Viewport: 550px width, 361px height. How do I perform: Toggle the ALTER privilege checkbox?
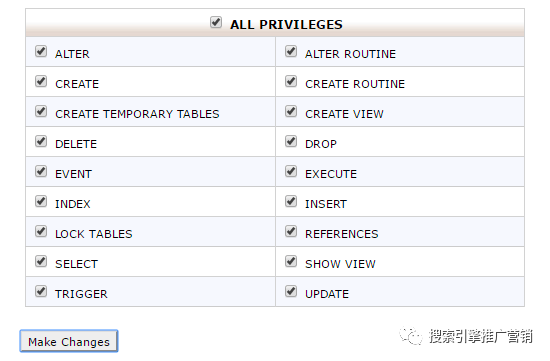point(41,52)
